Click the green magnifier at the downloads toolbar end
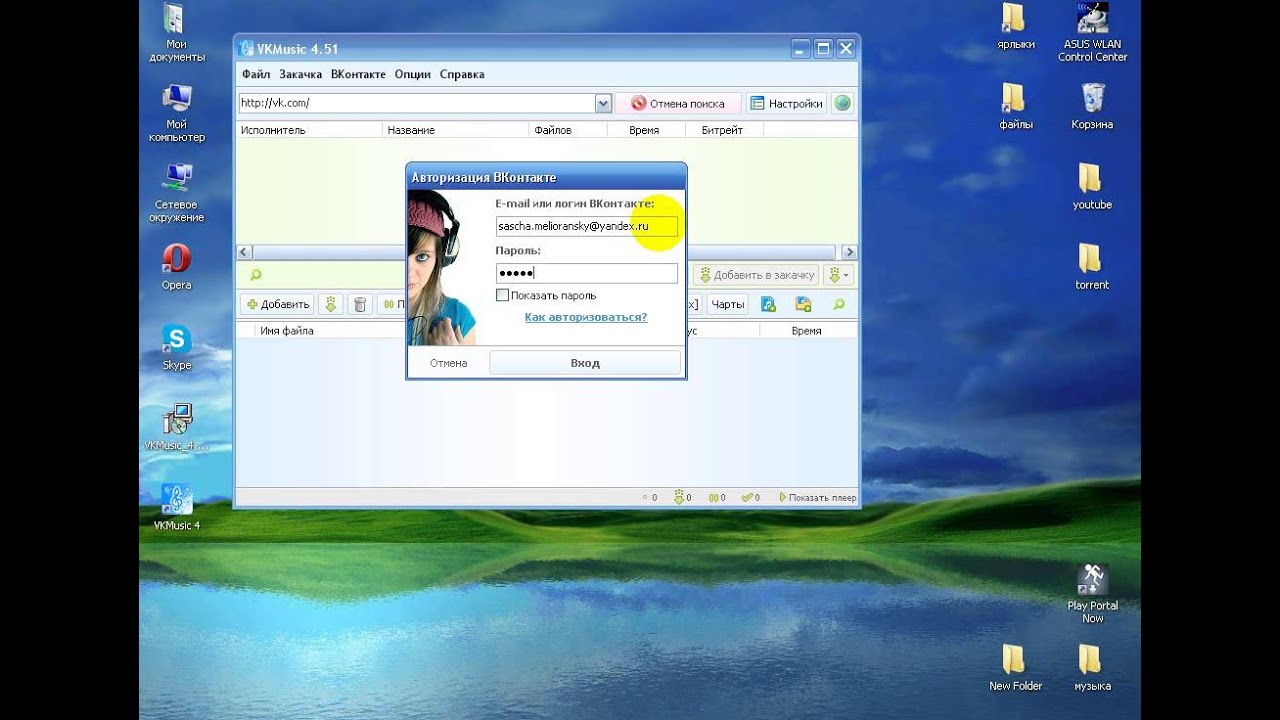Image resolution: width=1280 pixels, height=720 pixels. tap(839, 304)
